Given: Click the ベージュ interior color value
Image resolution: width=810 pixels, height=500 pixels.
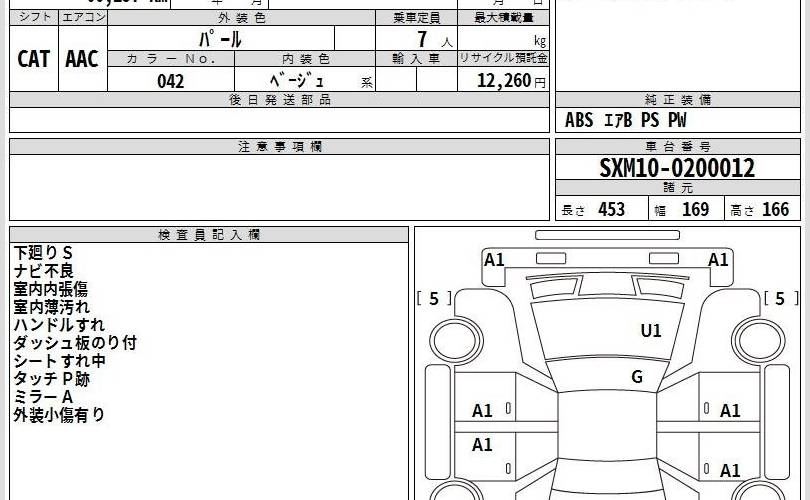Looking at the screenshot, I should pyautogui.click(x=301, y=82).
